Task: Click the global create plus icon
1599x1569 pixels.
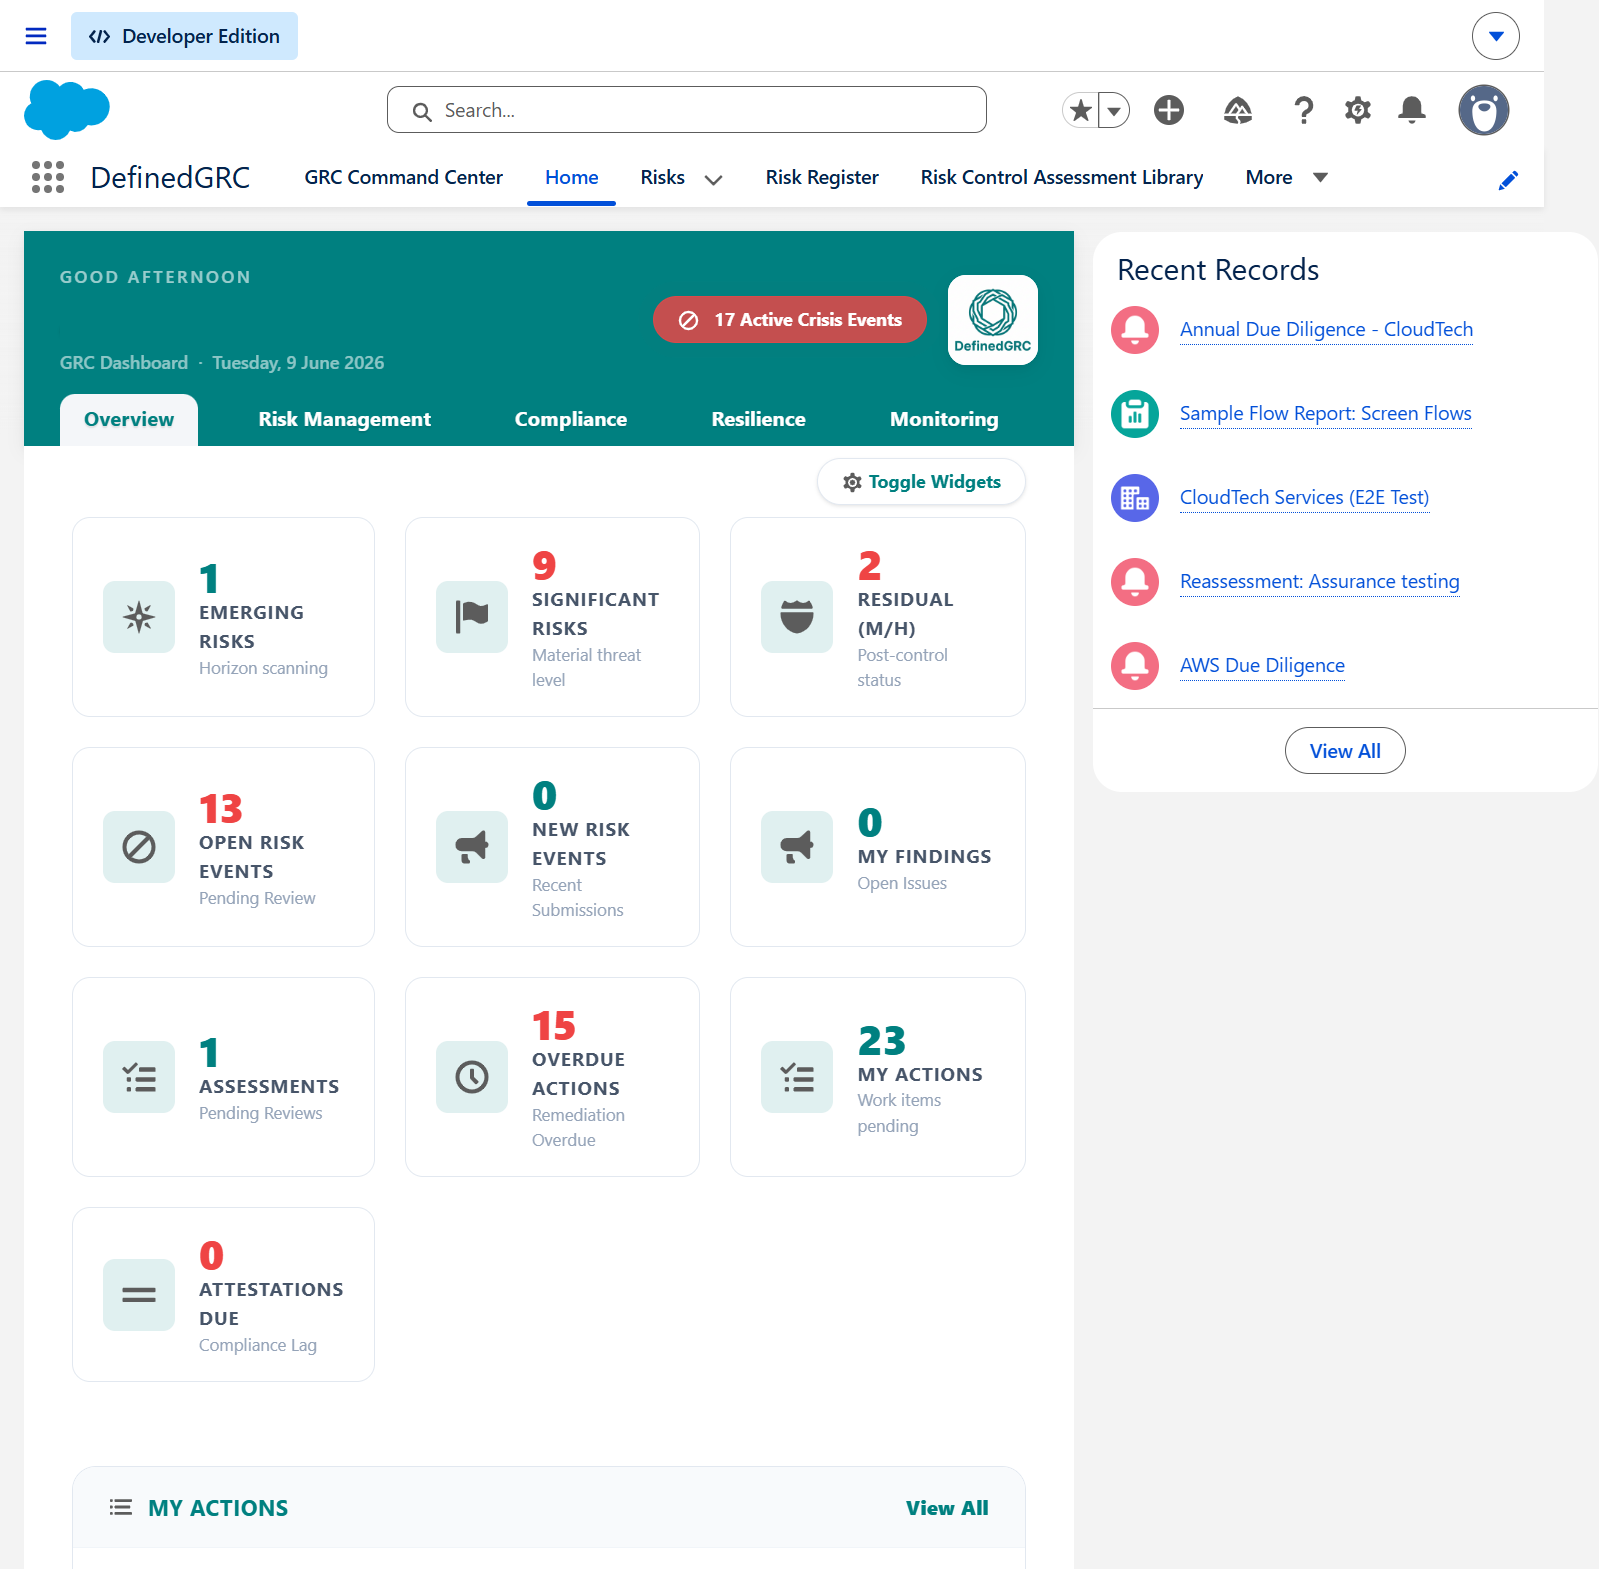Action: point(1168,110)
